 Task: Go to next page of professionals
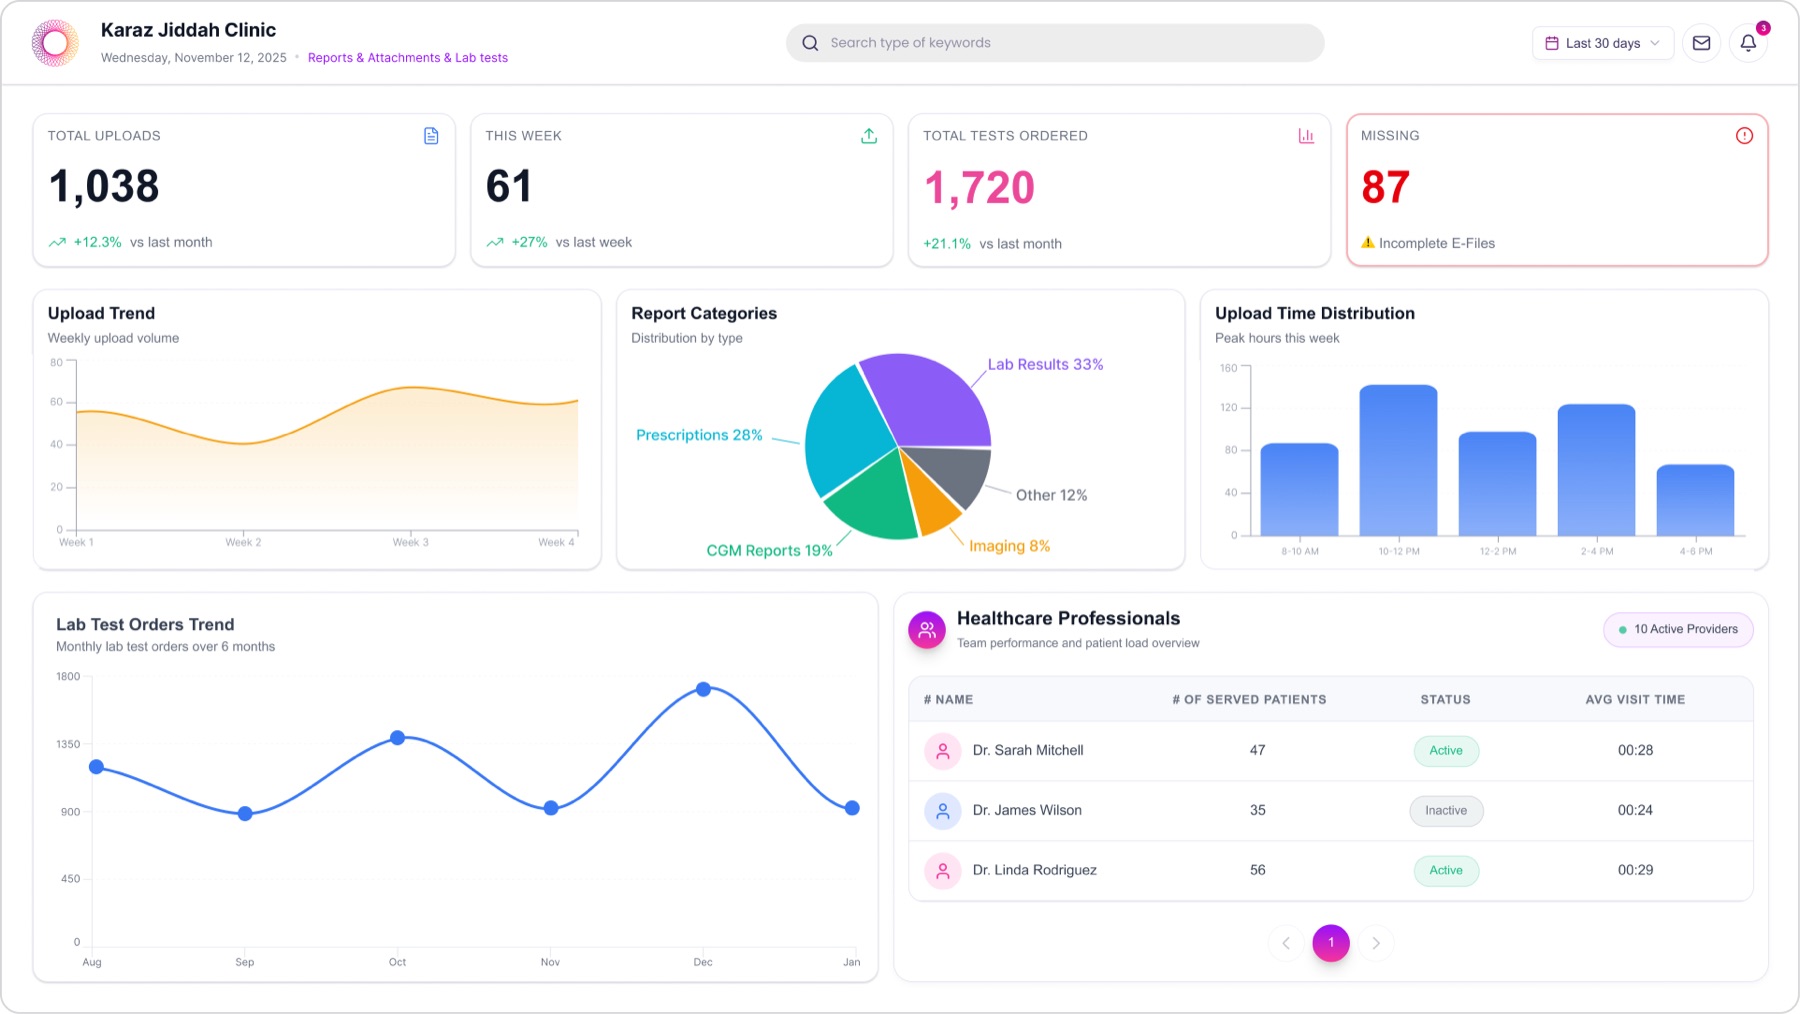tap(1376, 943)
